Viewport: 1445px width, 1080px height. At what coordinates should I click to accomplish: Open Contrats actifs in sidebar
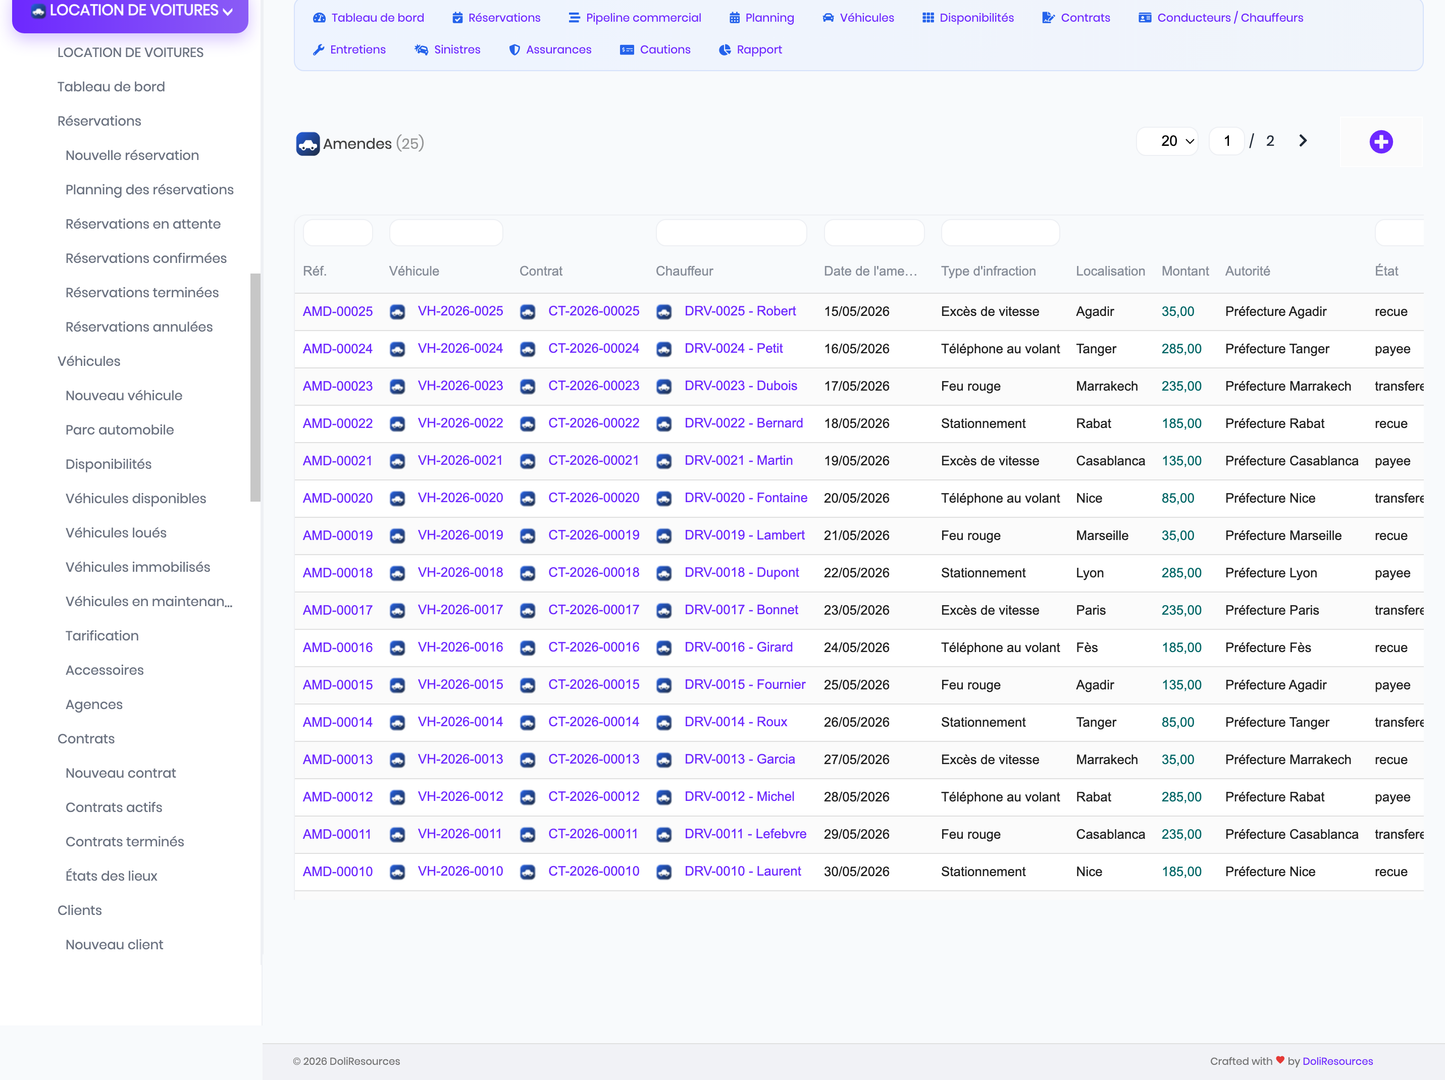114,808
